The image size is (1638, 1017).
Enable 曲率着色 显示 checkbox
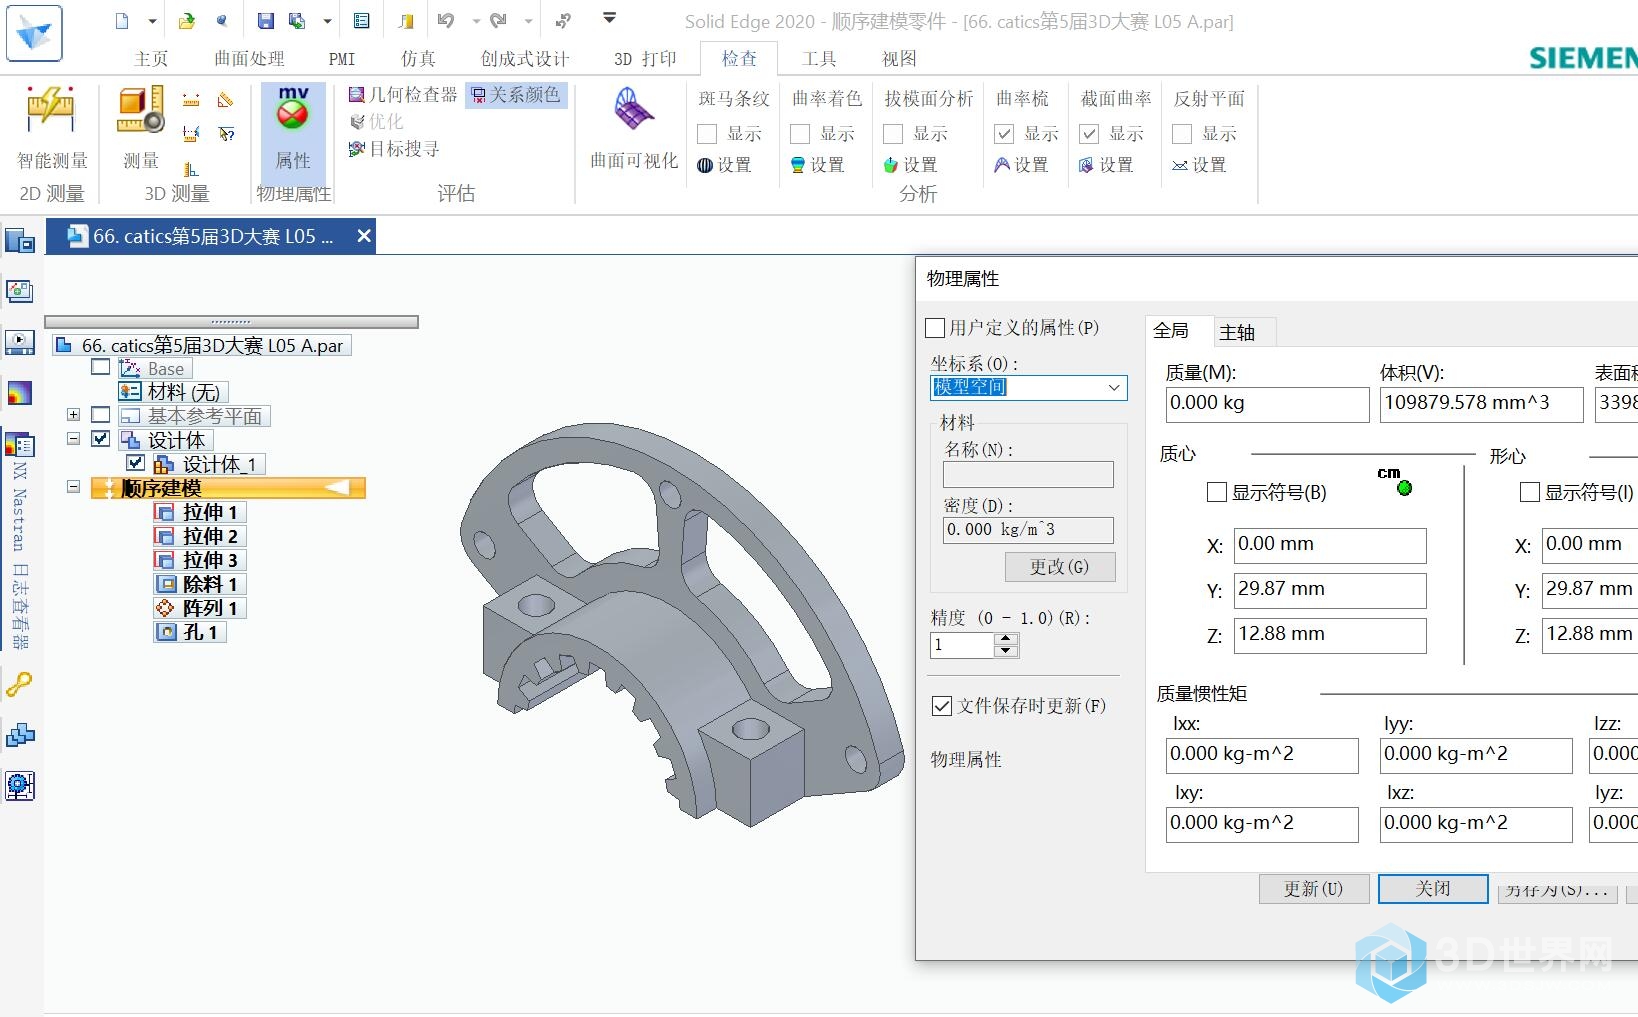pos(800,134)
